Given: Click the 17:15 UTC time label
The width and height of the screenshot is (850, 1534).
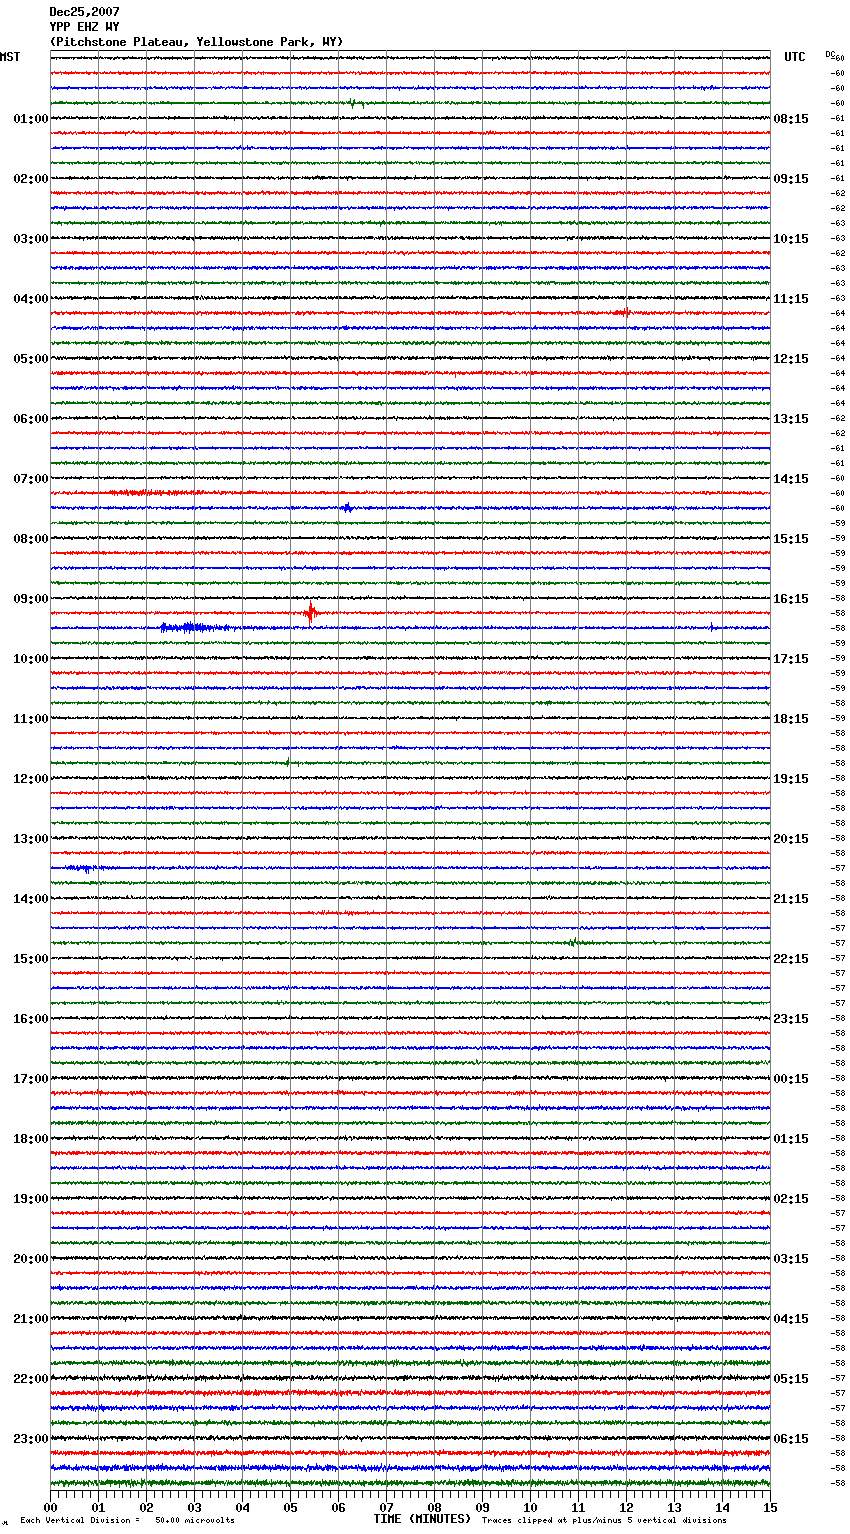Looking at the screenshot, I should coord(791,659).
